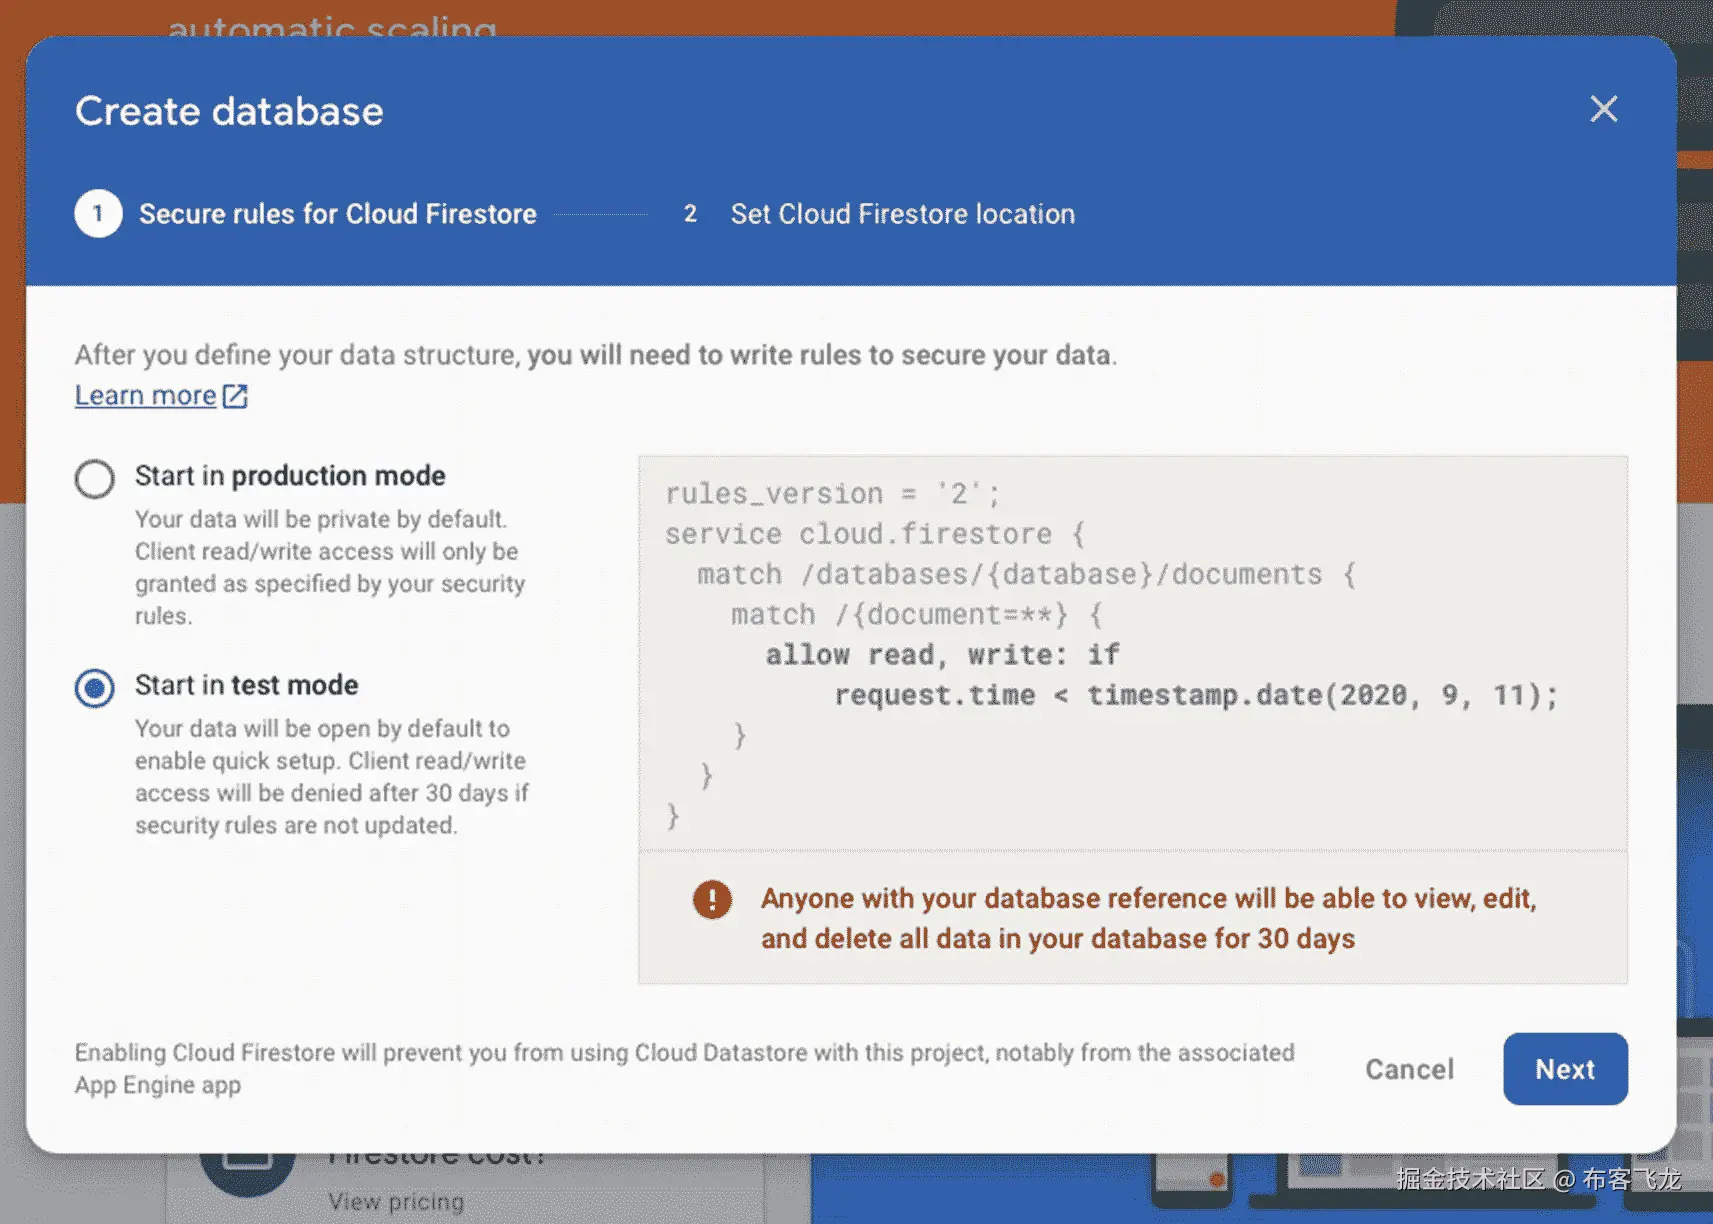
Task: Cancel the database creation
Action: 1409,1069
